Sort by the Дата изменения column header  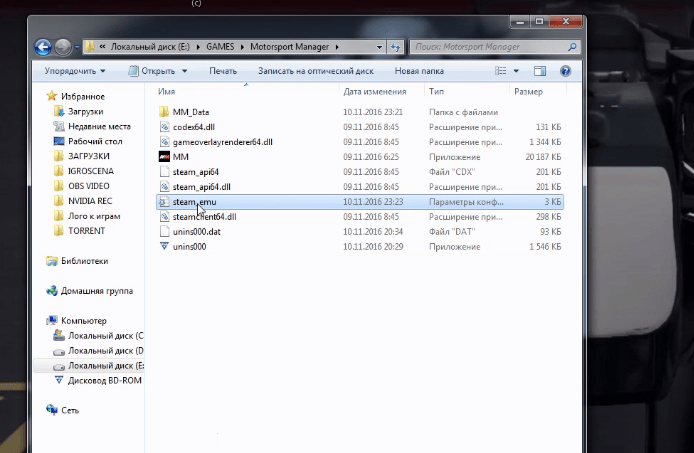point(374,92)
